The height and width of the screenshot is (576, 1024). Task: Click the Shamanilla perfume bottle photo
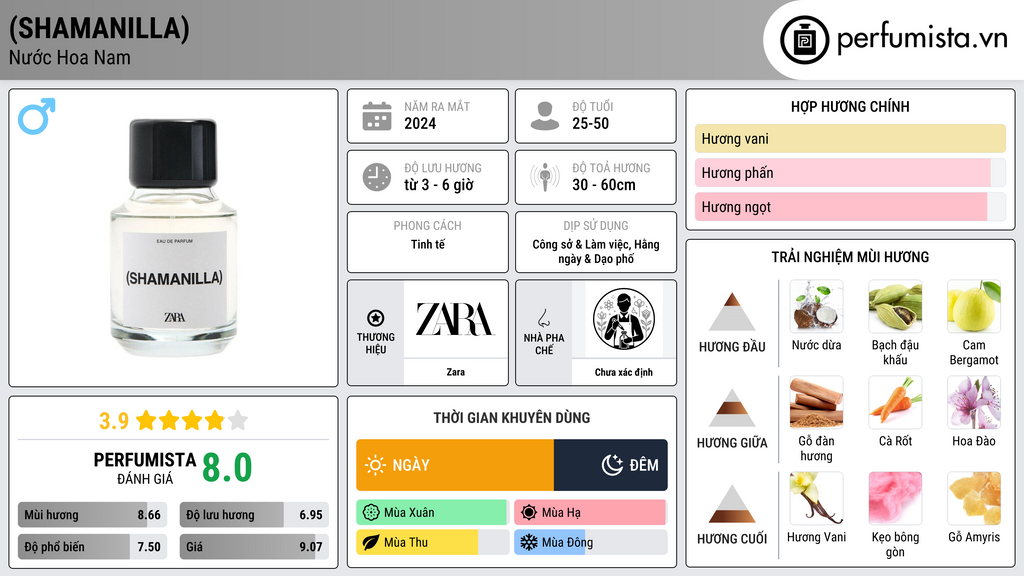pos(174,237)
